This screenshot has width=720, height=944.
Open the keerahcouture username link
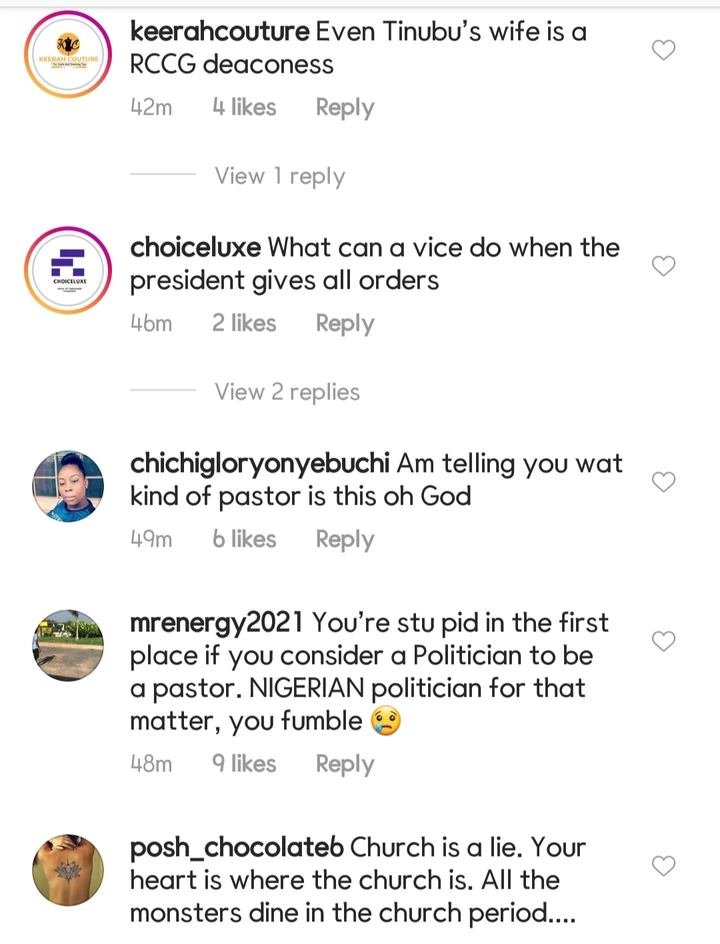[x=219, y=31]
